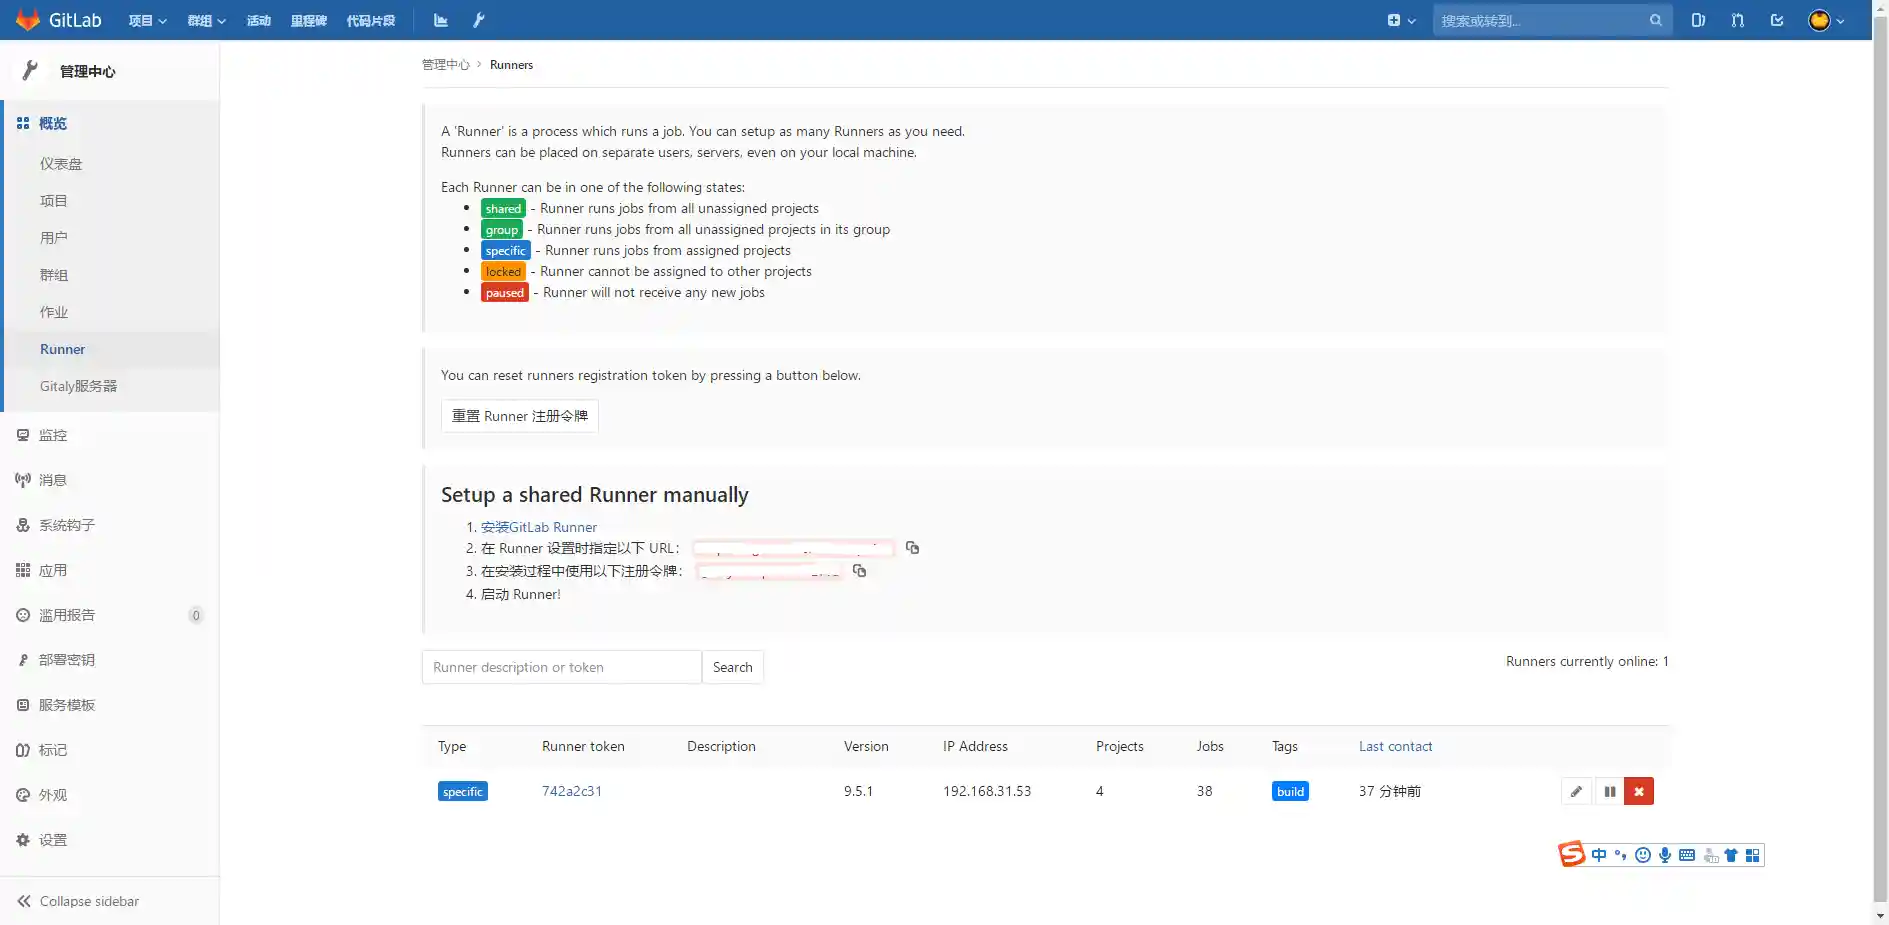Screen dimensions: 1889x925
Task: Open 系统钩子 in the sidebar
Action: tap(66, 525)
